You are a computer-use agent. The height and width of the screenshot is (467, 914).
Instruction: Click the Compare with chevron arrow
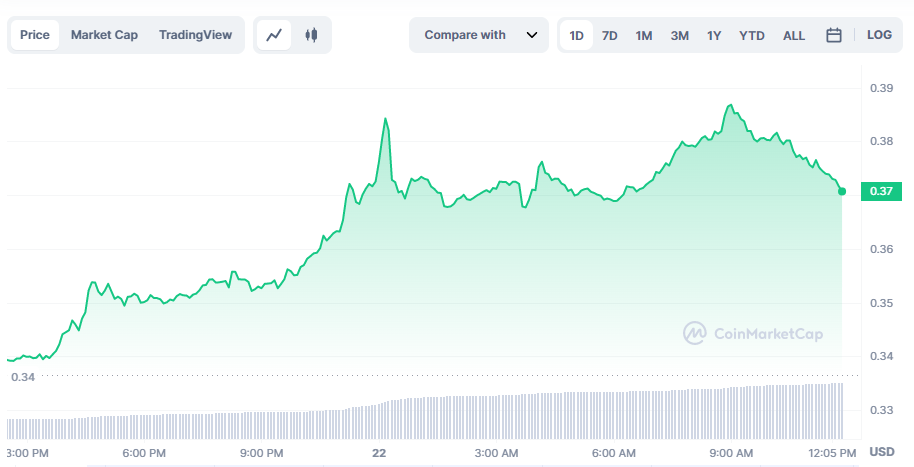[531, 35]
